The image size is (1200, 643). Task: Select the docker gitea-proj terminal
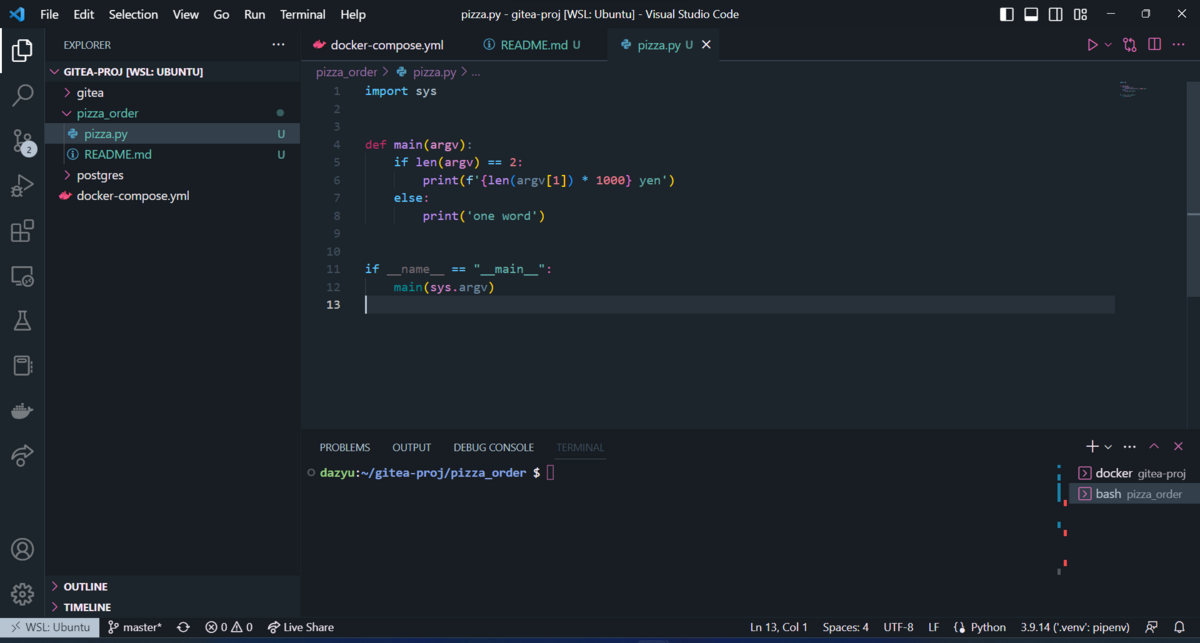point(1132,473)
